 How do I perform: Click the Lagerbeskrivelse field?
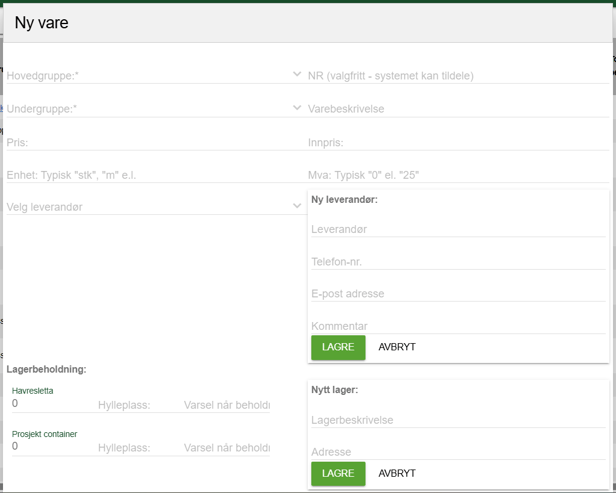[x=458, y=420]
